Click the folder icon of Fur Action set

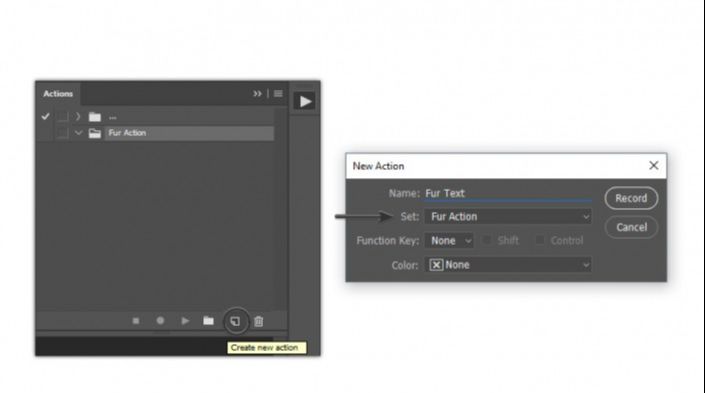click(x=94, y=133)
